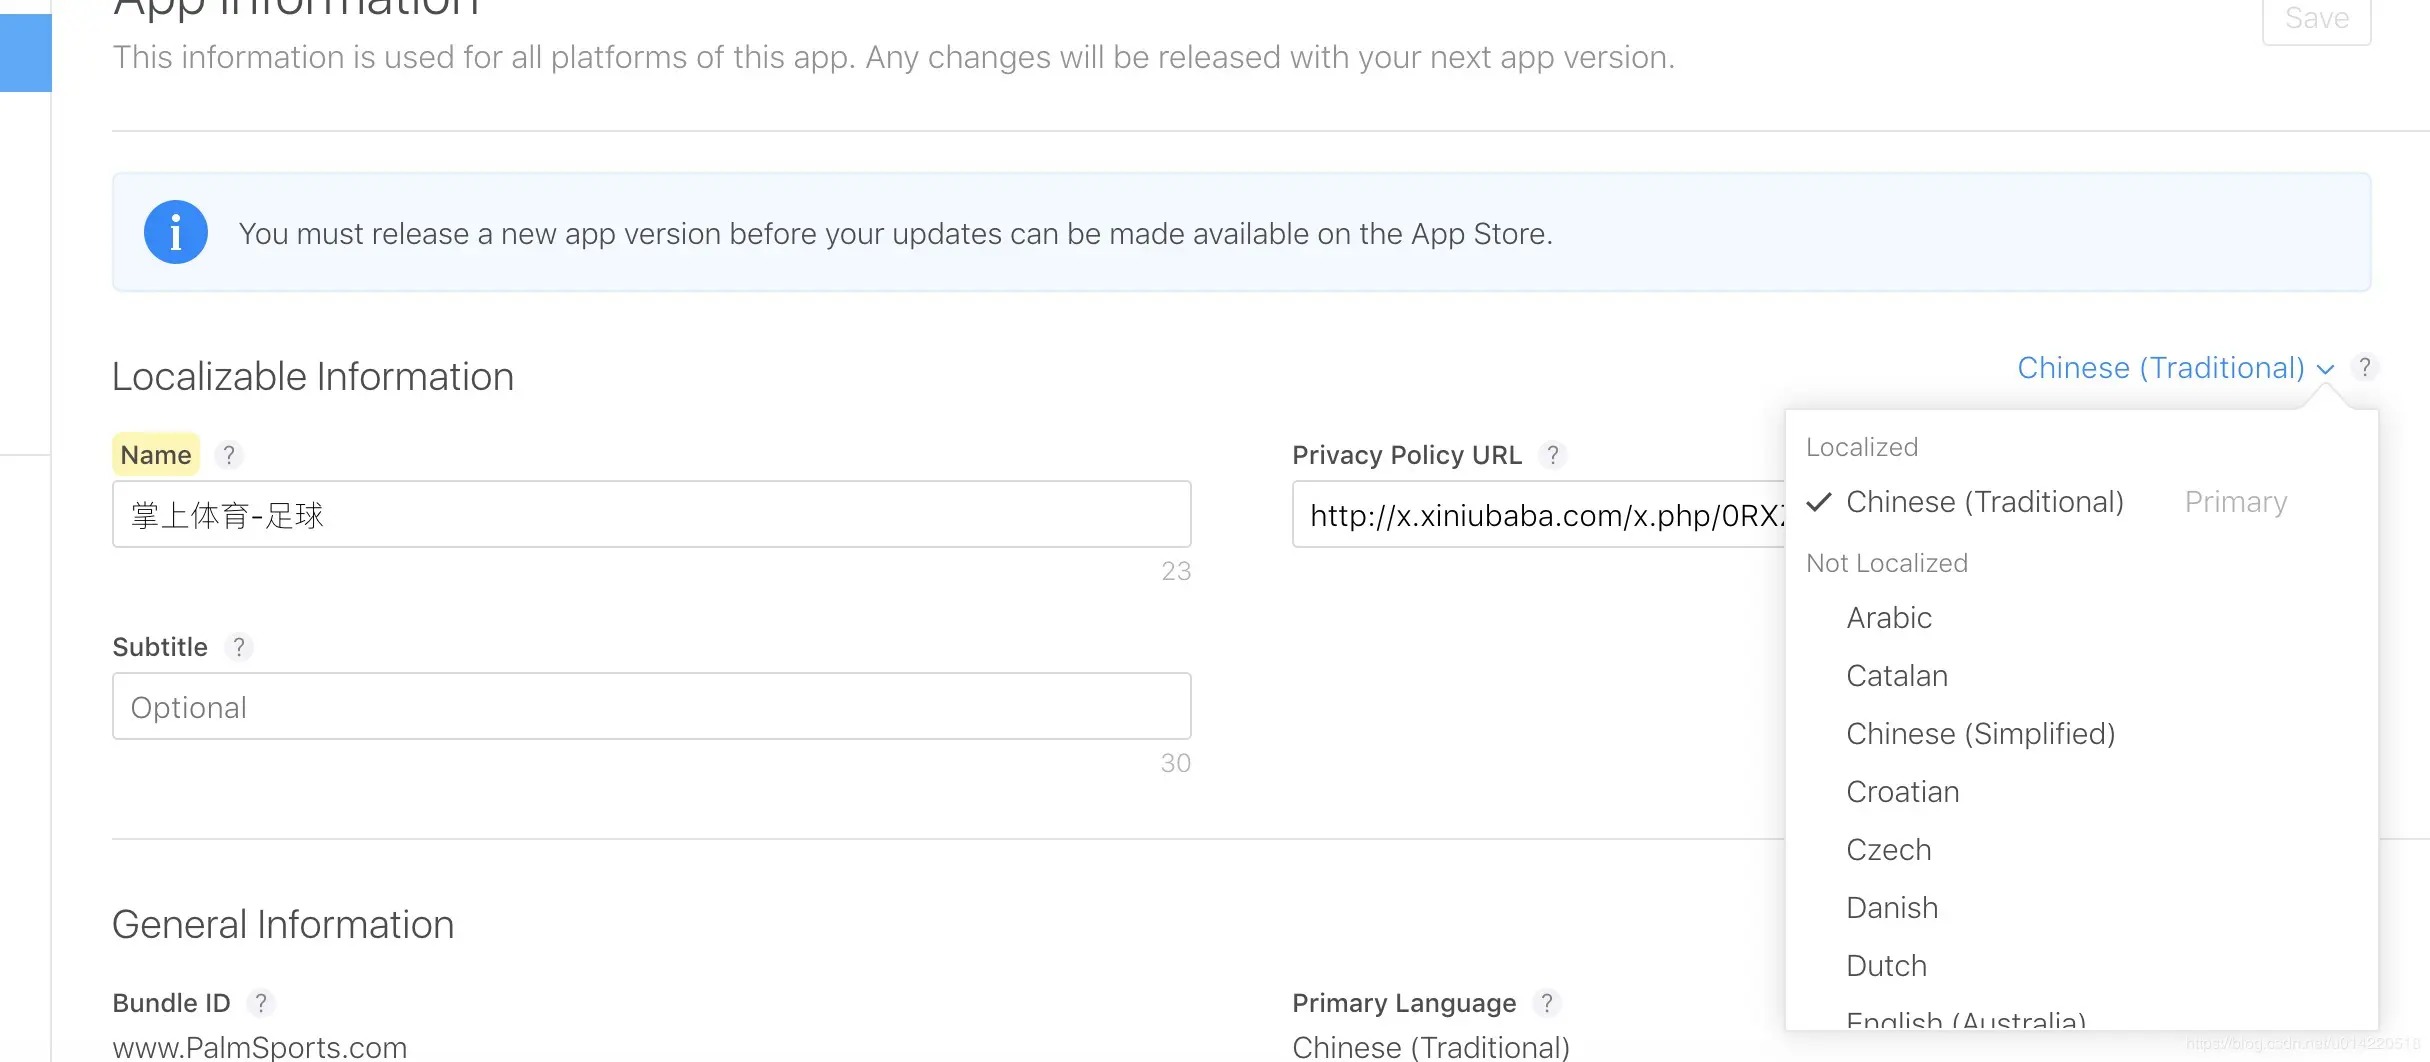Select Czech from Not Localized list

tap(1888, 850)
